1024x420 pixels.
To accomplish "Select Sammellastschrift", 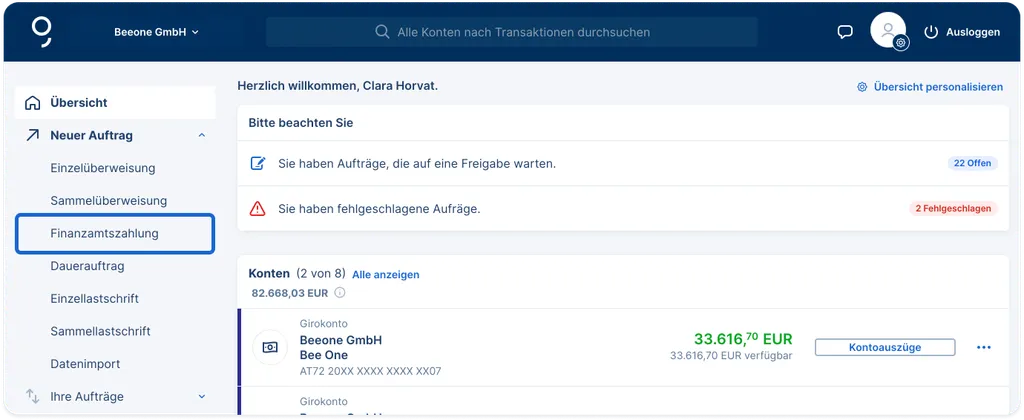I will coord(101,331).
